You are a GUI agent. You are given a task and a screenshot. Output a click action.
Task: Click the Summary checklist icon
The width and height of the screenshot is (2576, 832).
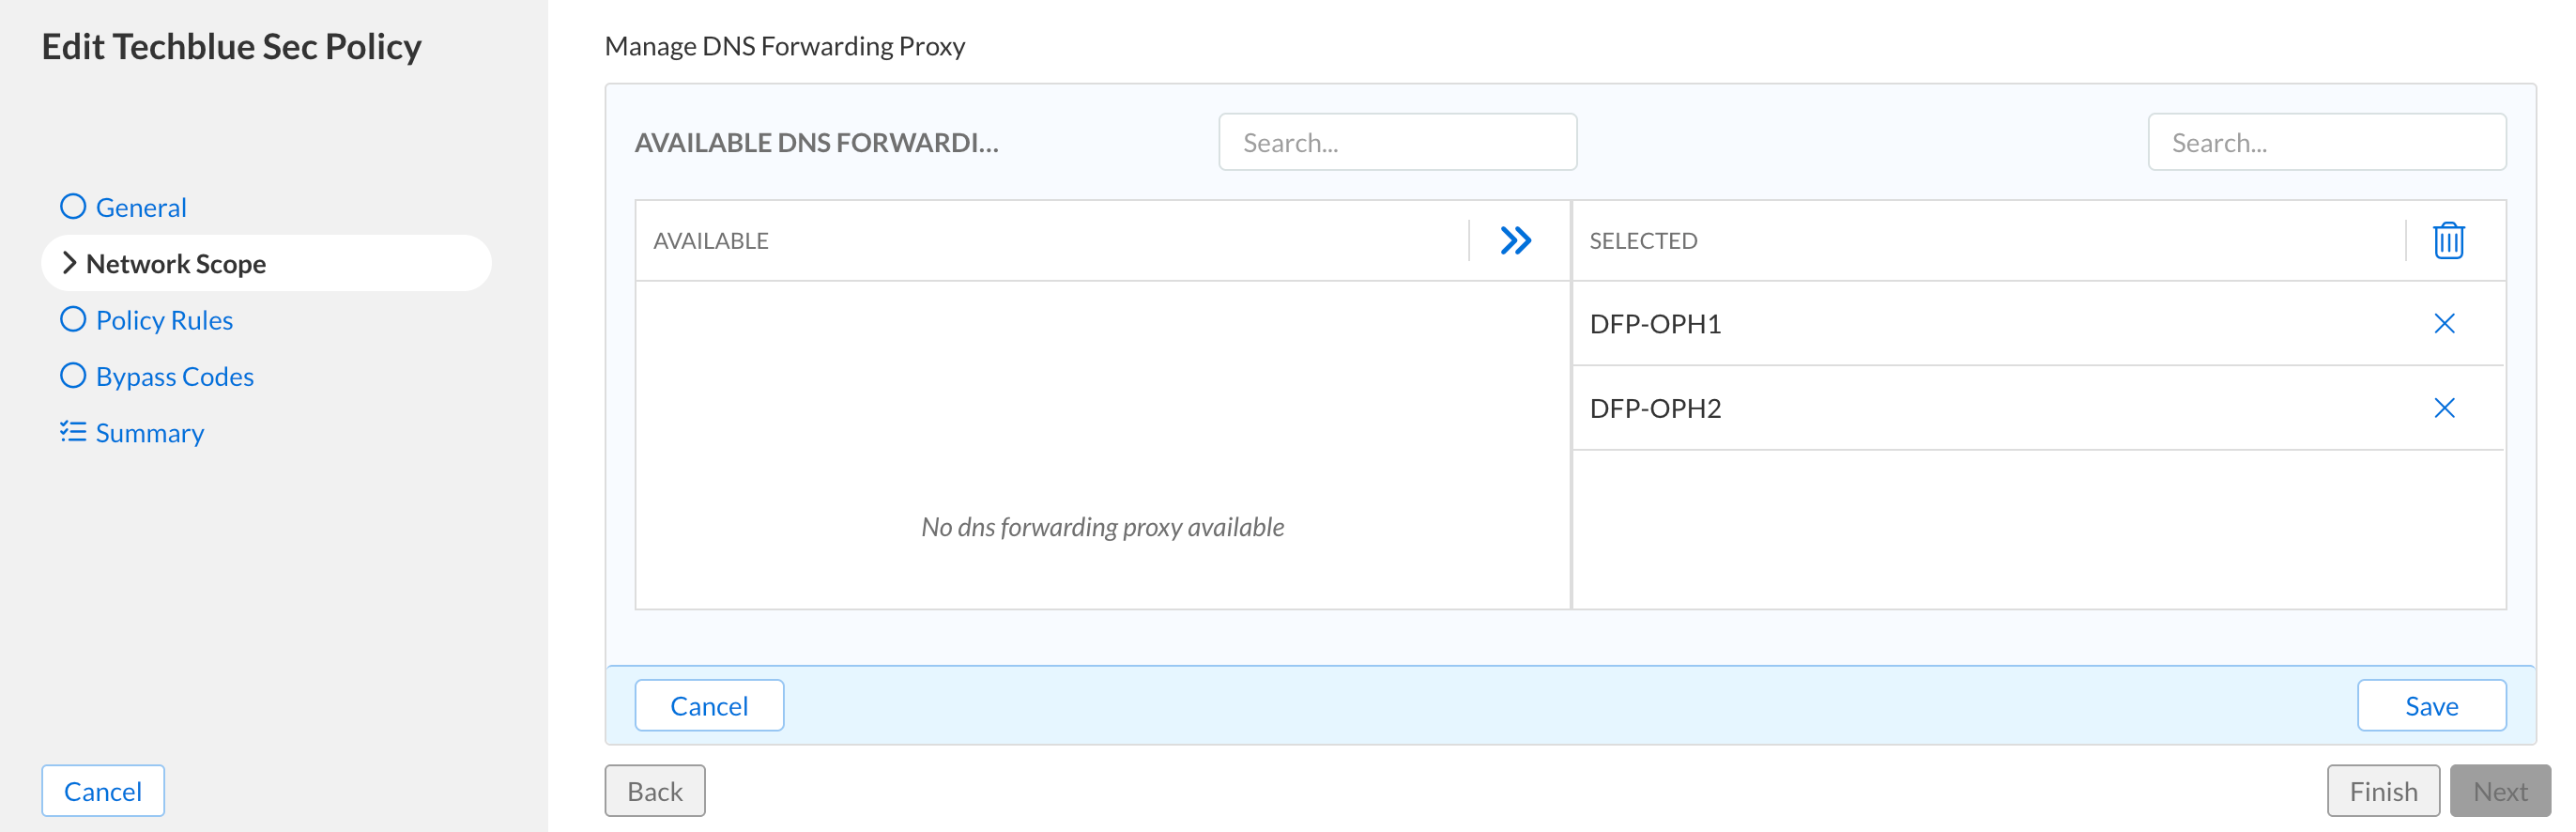tap(73, 432)
